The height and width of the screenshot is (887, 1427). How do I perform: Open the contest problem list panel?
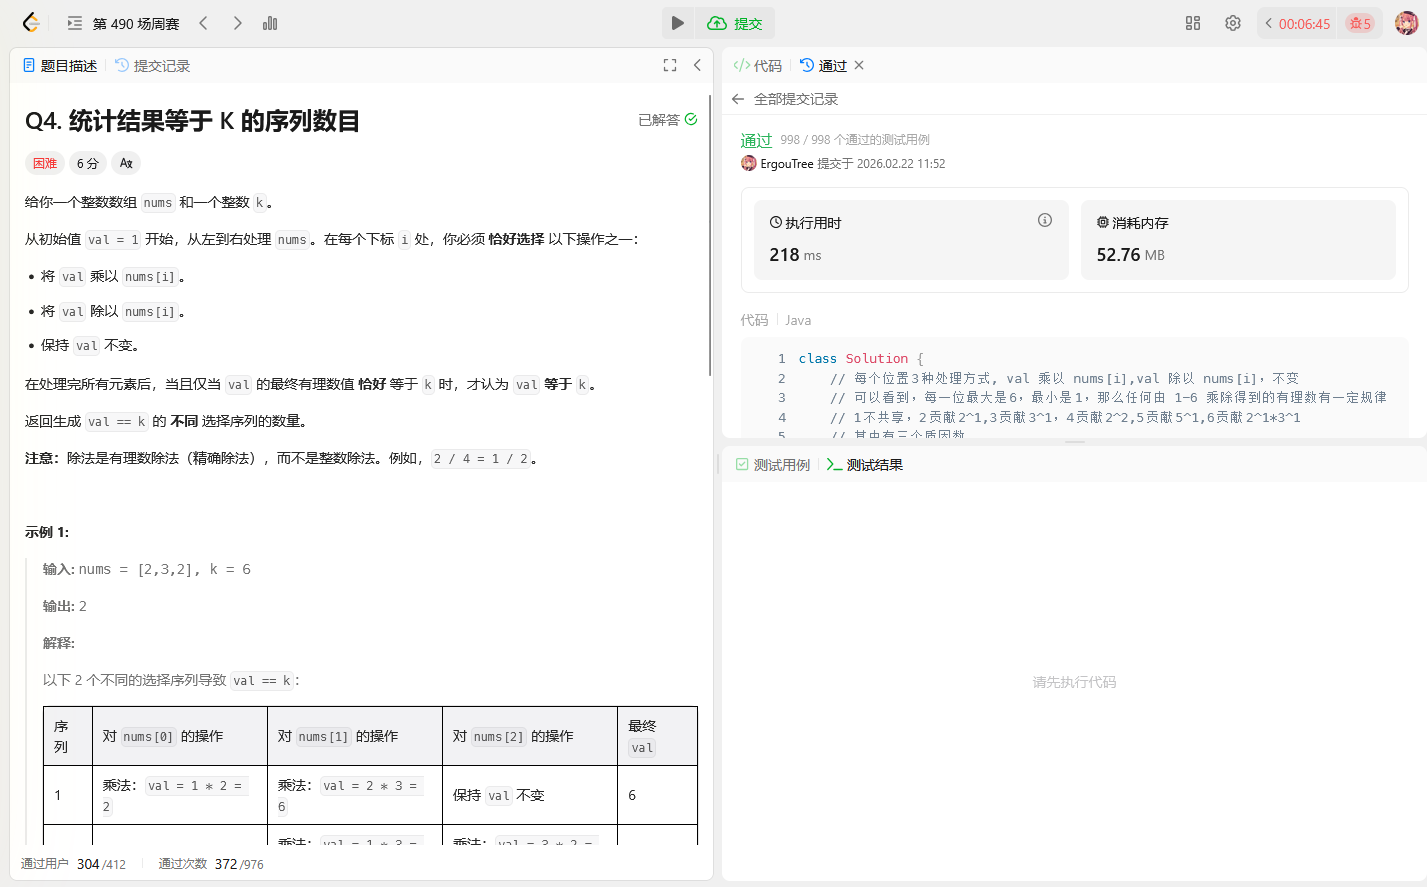coord(74,23)
